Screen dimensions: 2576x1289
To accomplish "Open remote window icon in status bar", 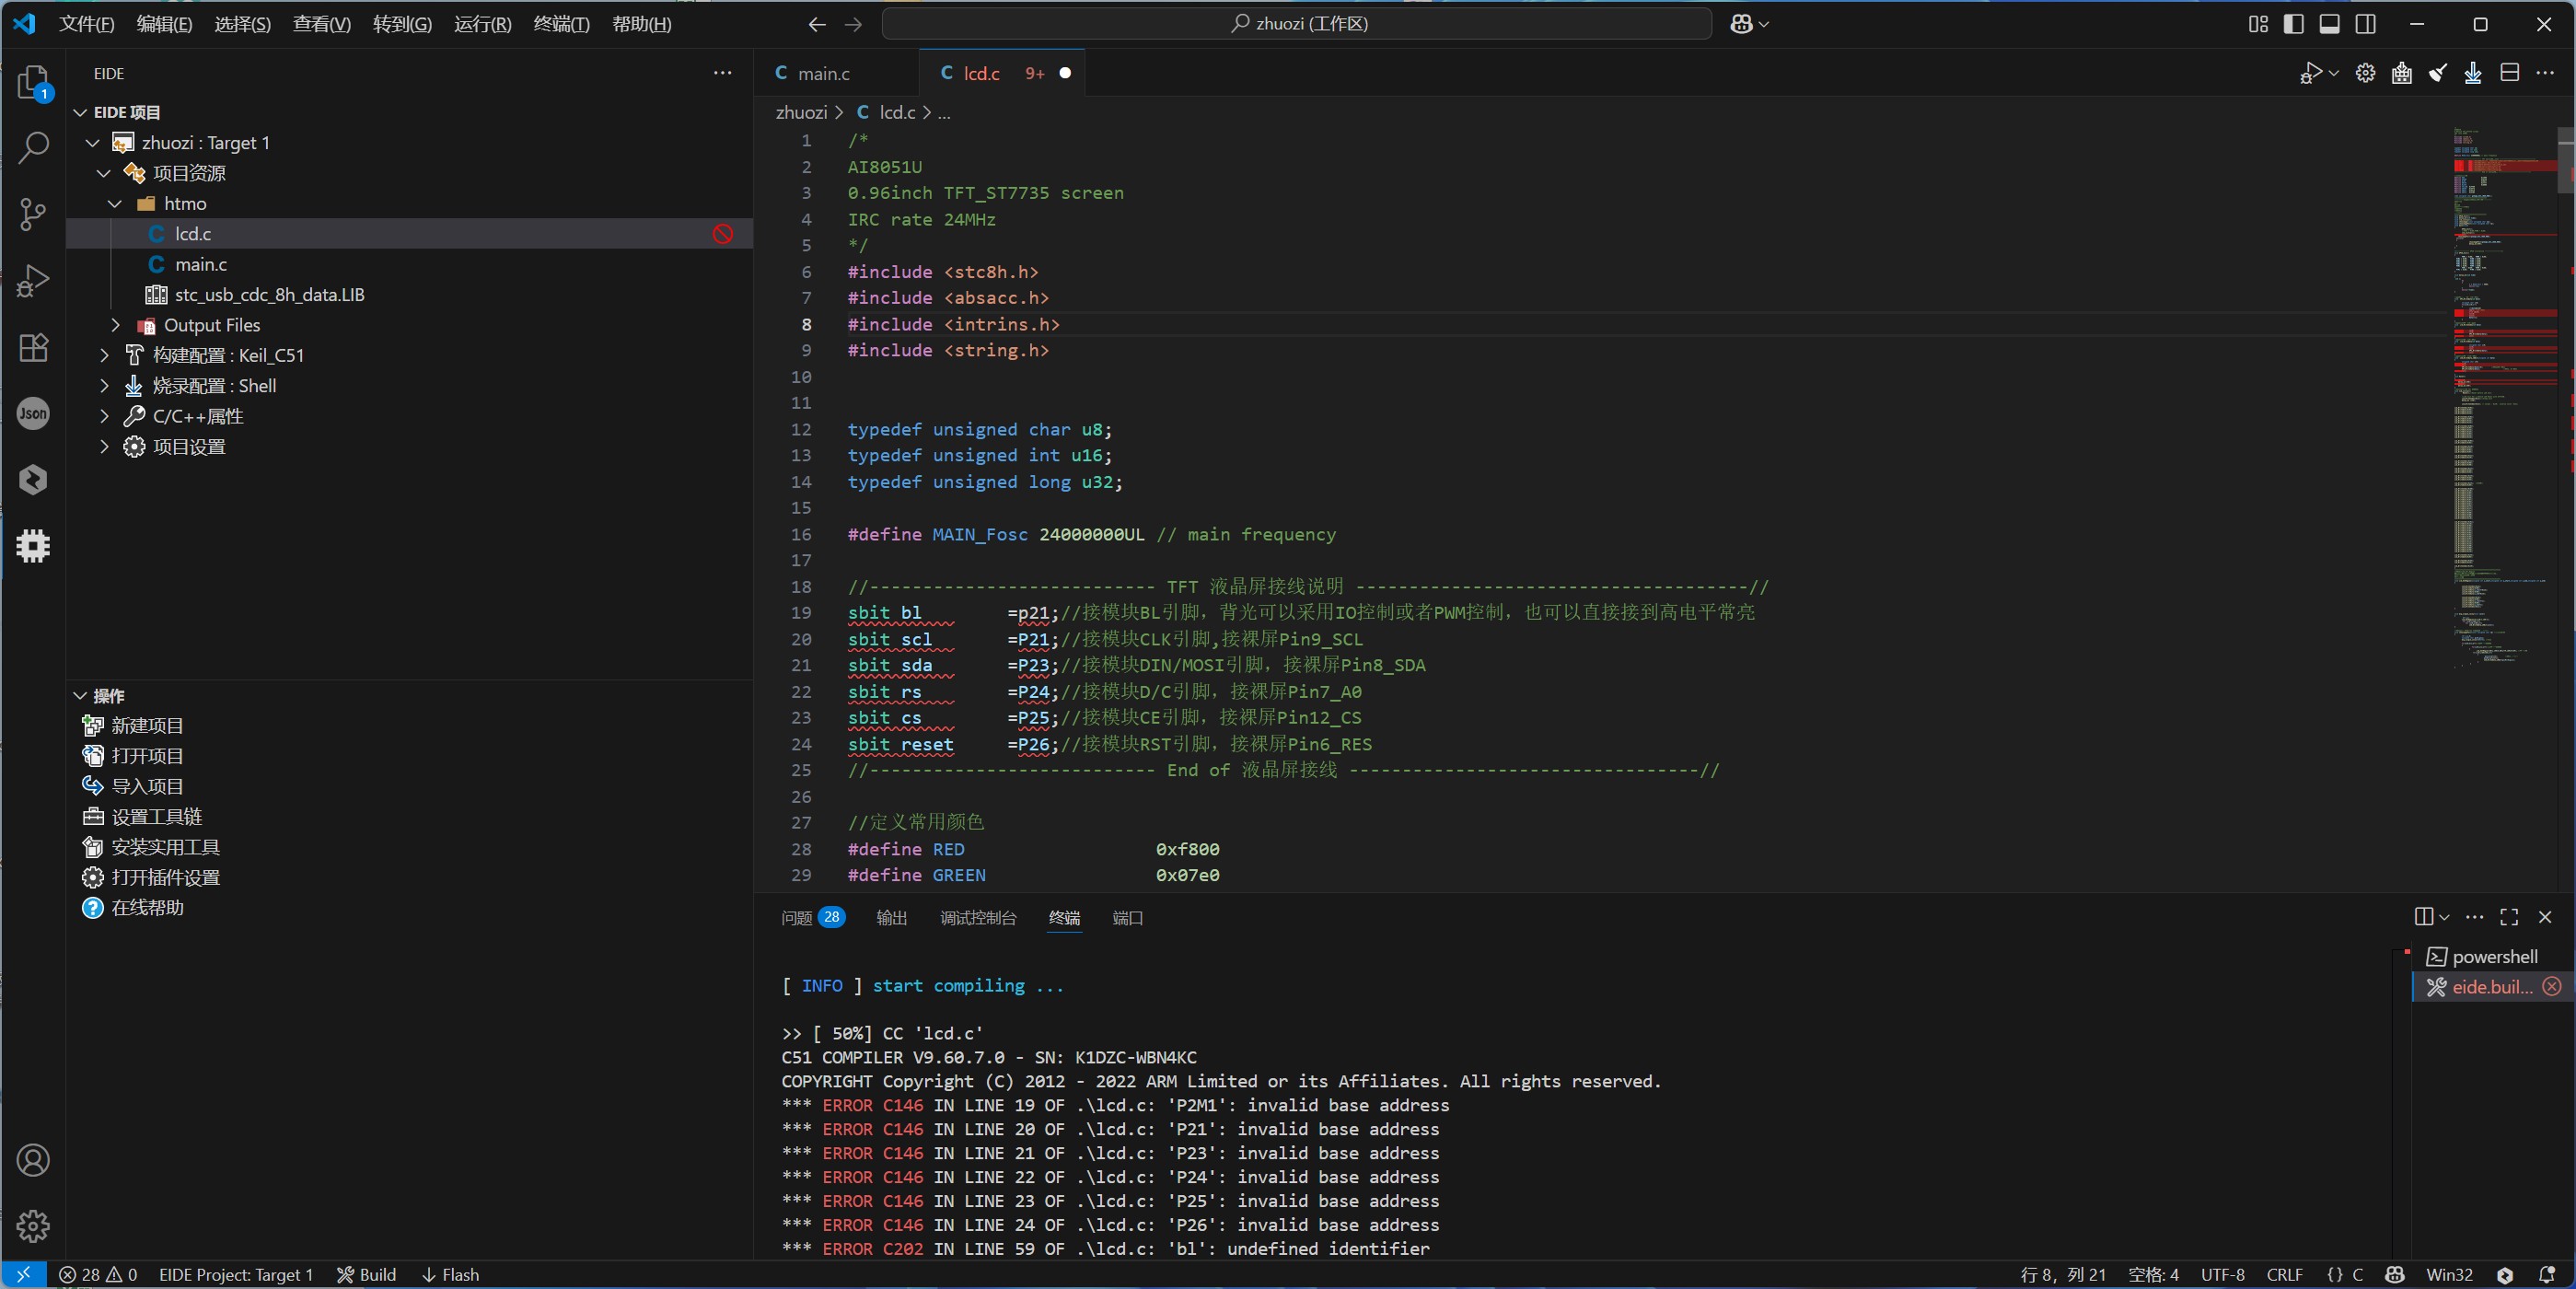I will click(x=23, y=1275).
